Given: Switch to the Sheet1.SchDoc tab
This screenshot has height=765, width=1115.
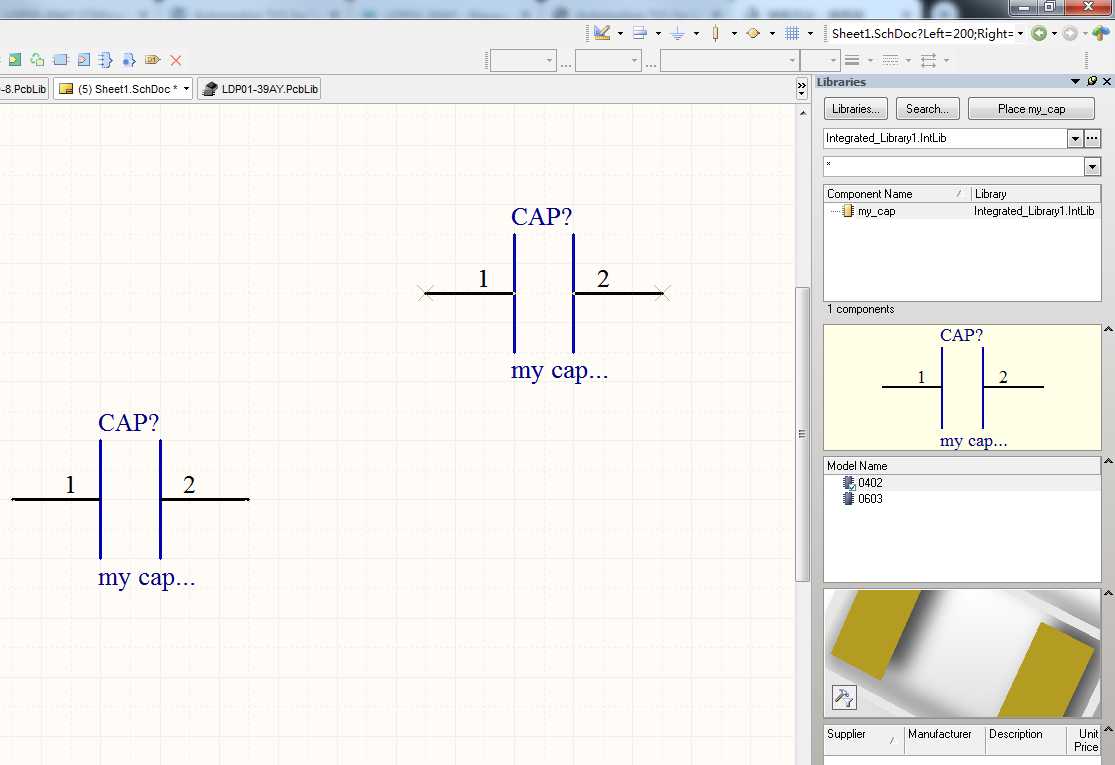Looking at the screenshot, I should pos(121,89).
